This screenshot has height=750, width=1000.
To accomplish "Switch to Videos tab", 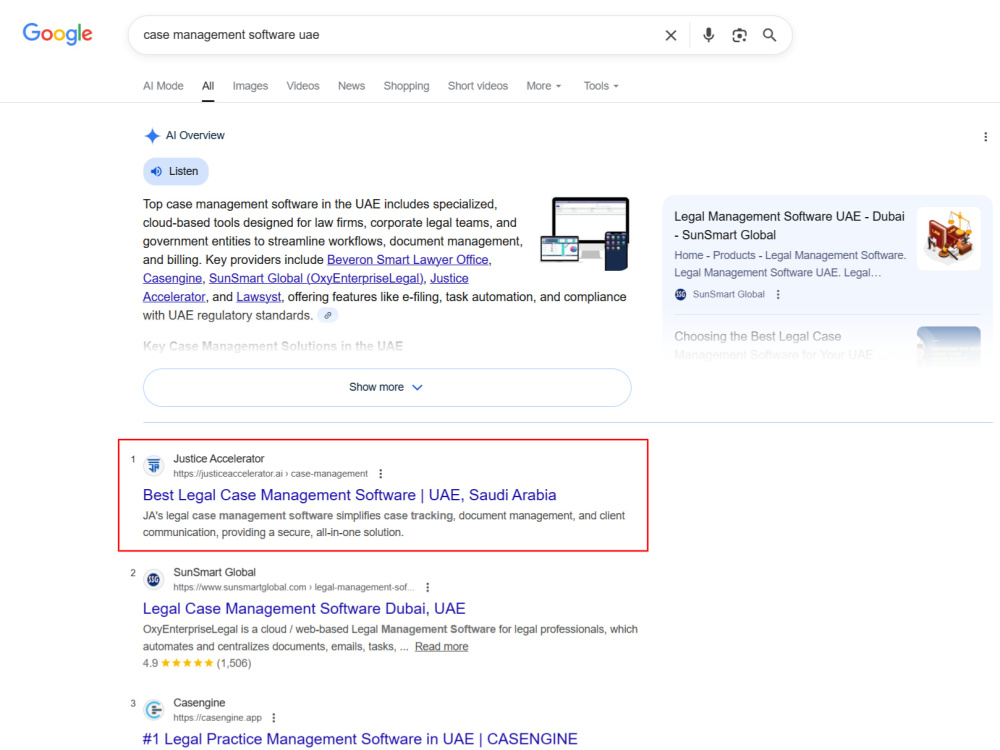I will pos(303,86).
